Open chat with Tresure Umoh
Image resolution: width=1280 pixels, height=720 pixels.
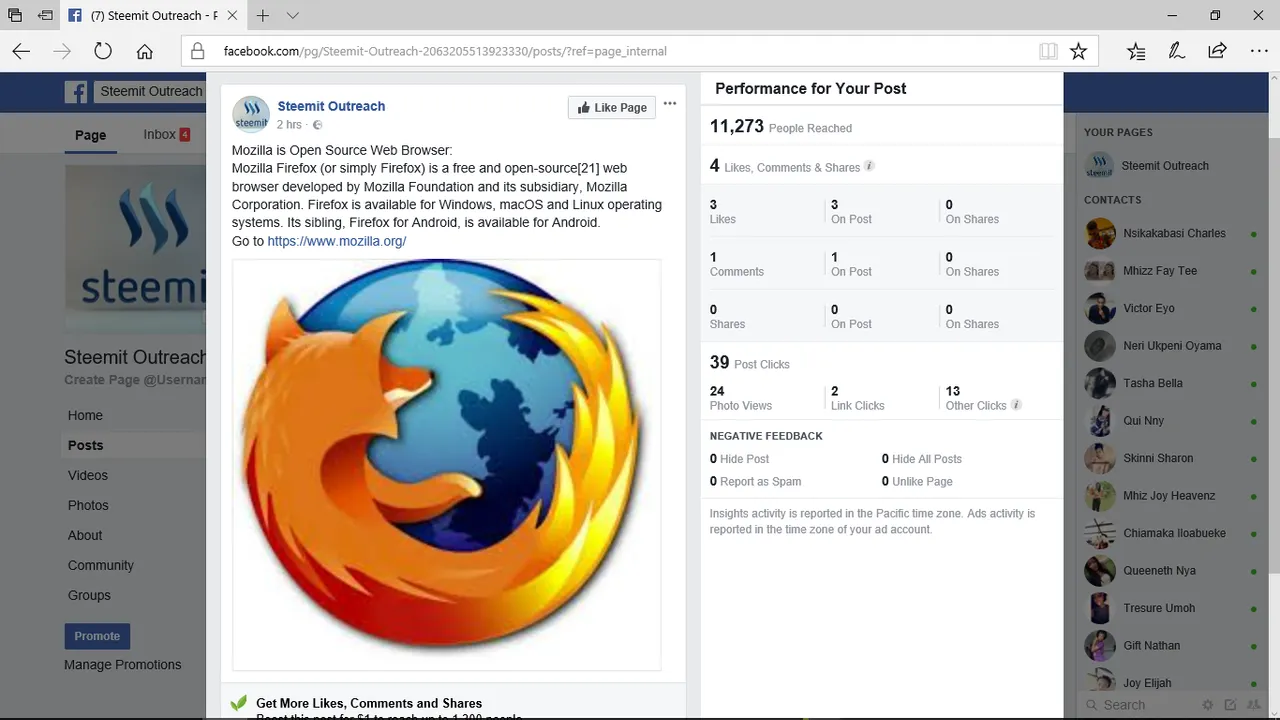(x=1172, y=608)
